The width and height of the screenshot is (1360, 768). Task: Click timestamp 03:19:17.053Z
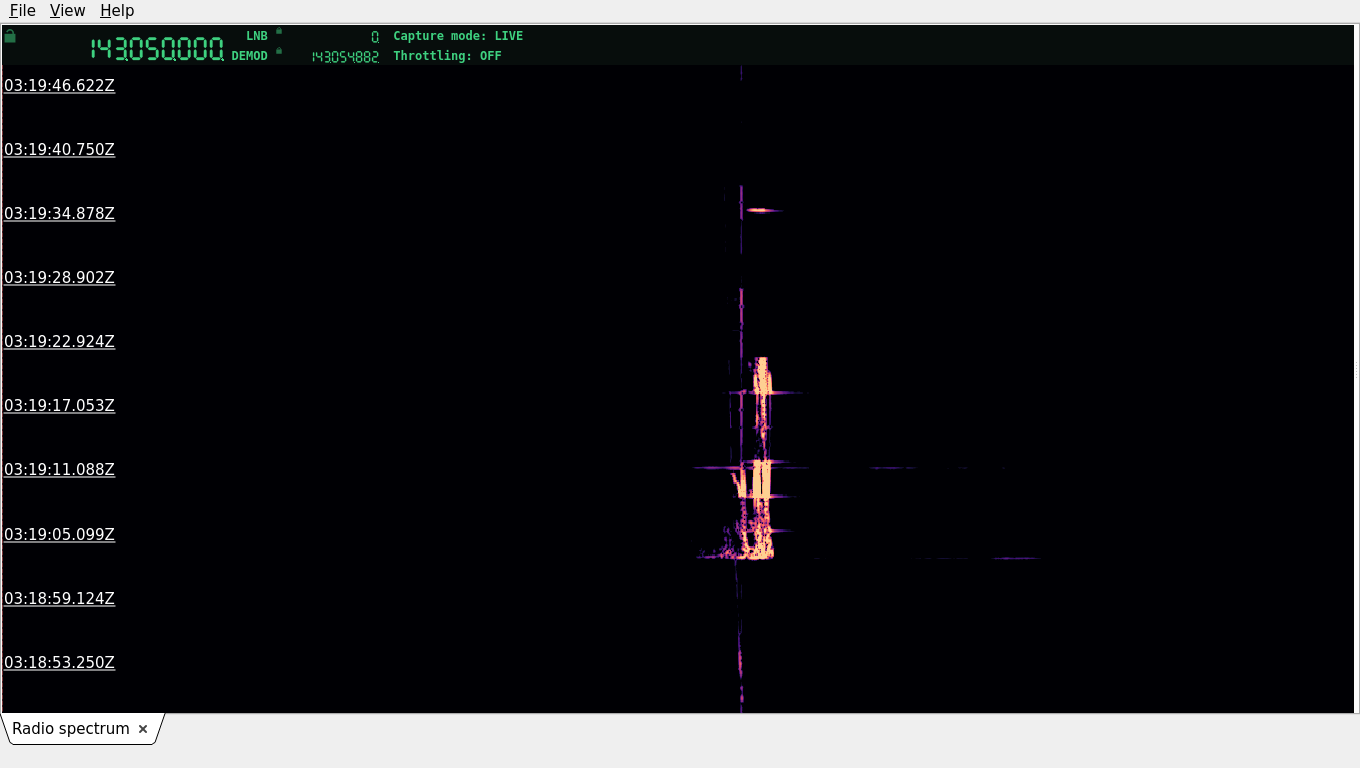pos(60,406)
